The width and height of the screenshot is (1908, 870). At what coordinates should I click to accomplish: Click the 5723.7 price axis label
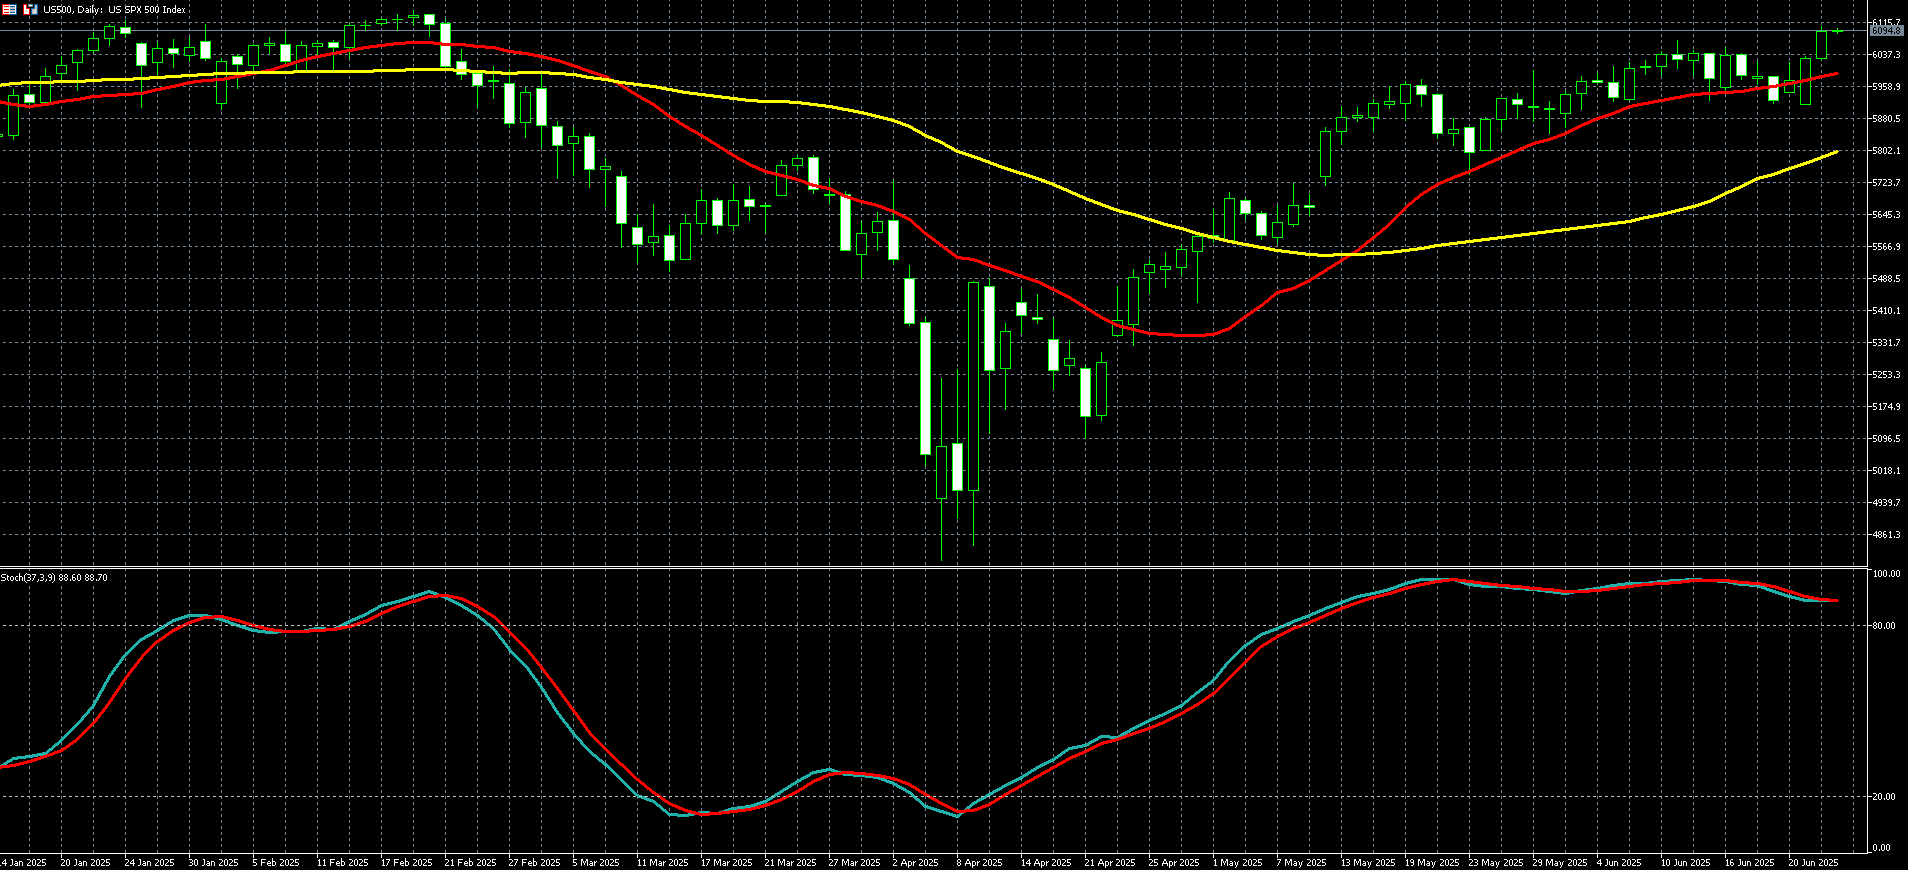coord(1886,183)
